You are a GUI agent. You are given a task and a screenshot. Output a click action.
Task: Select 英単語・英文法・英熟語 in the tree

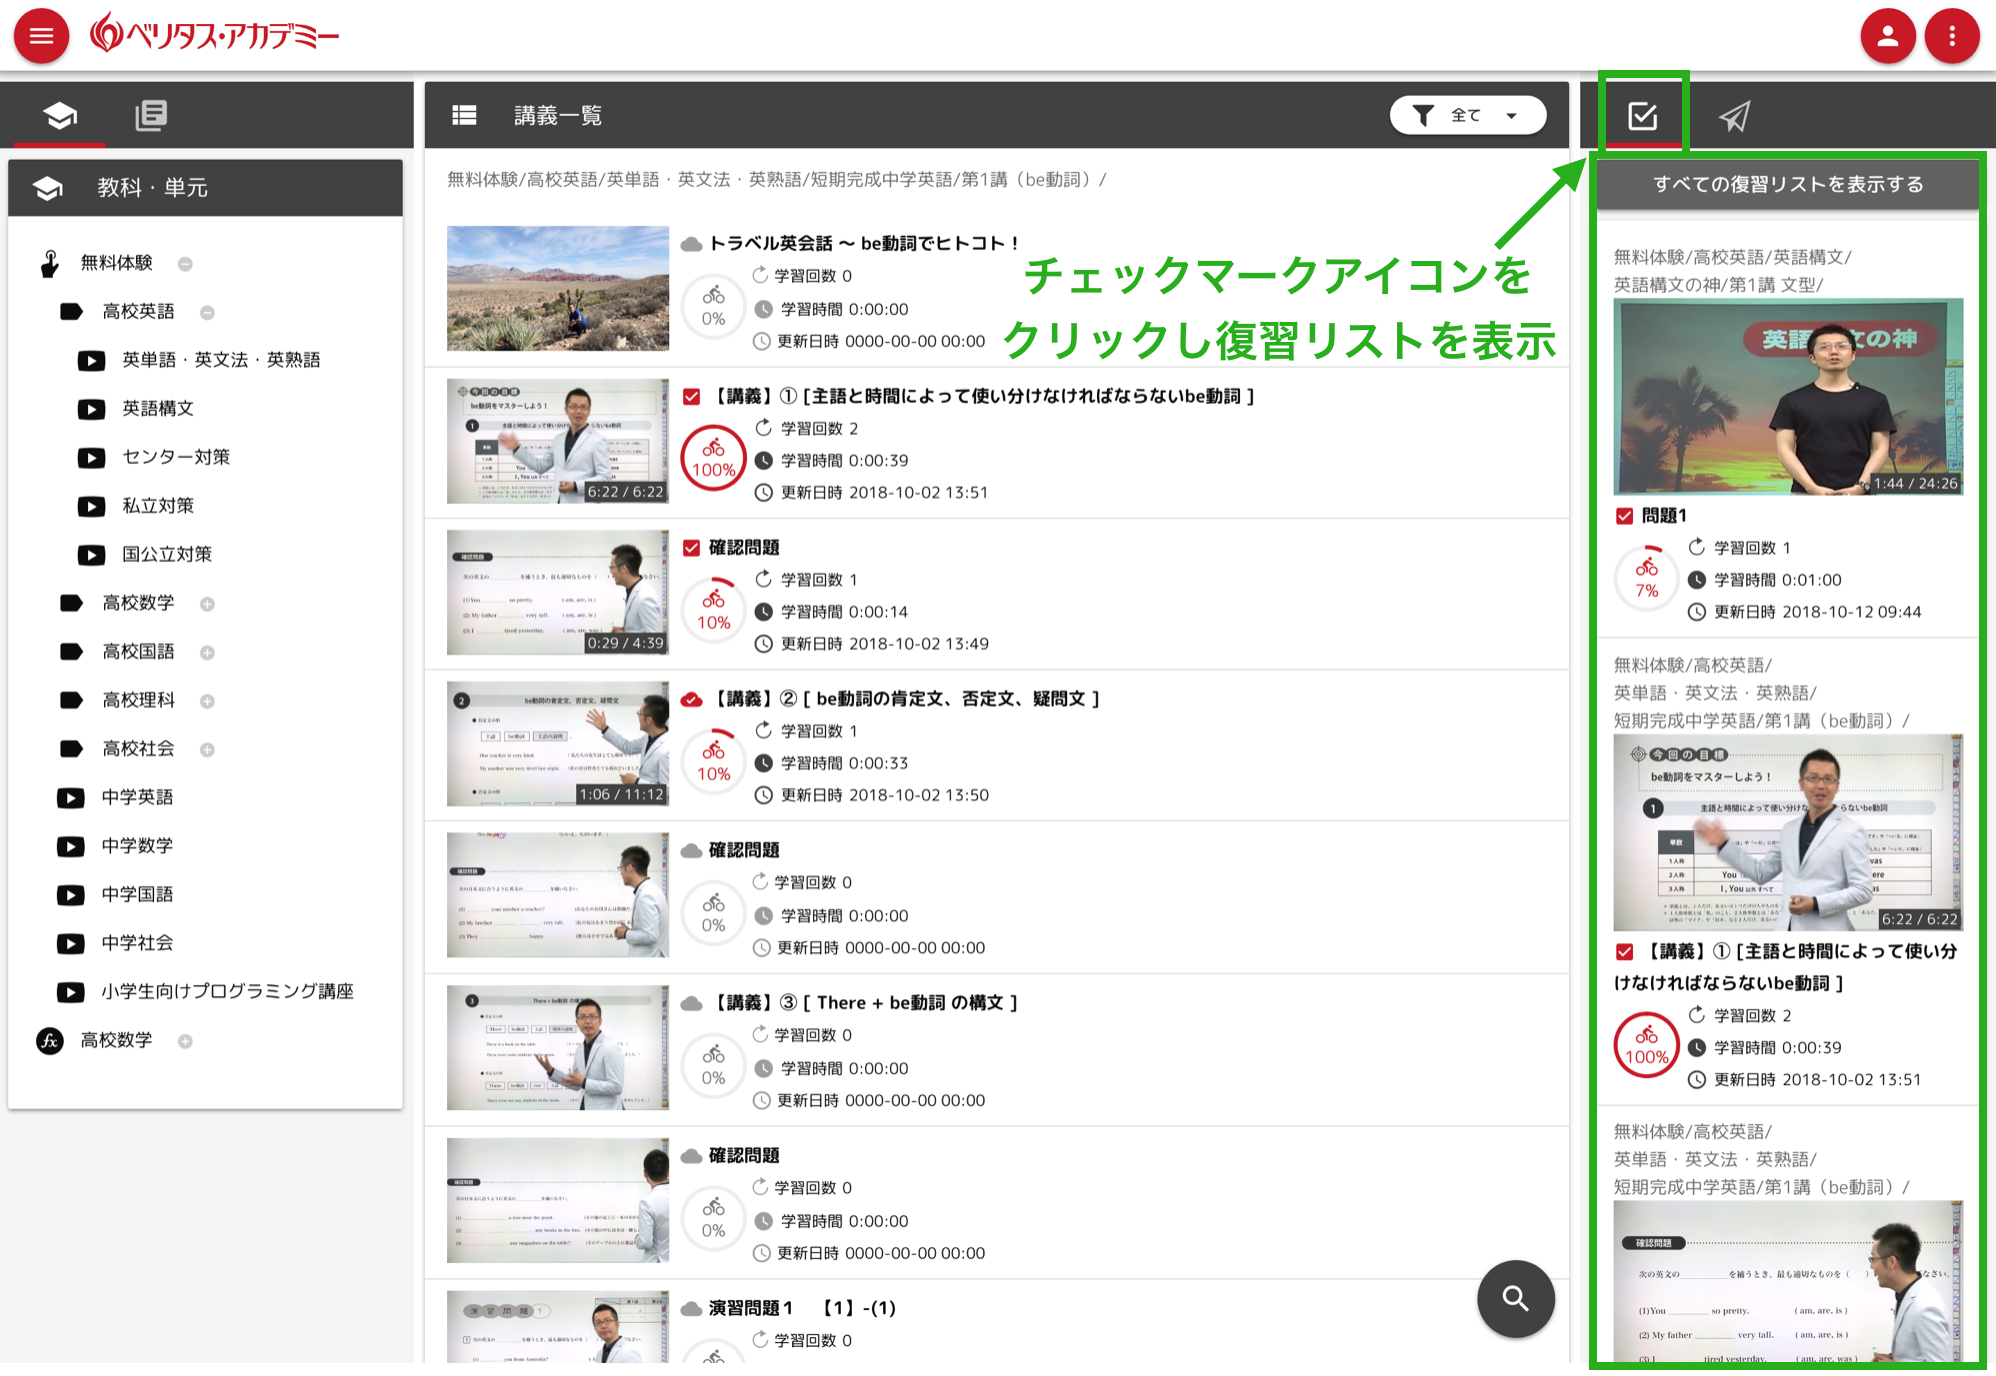[x=221, y=359]
